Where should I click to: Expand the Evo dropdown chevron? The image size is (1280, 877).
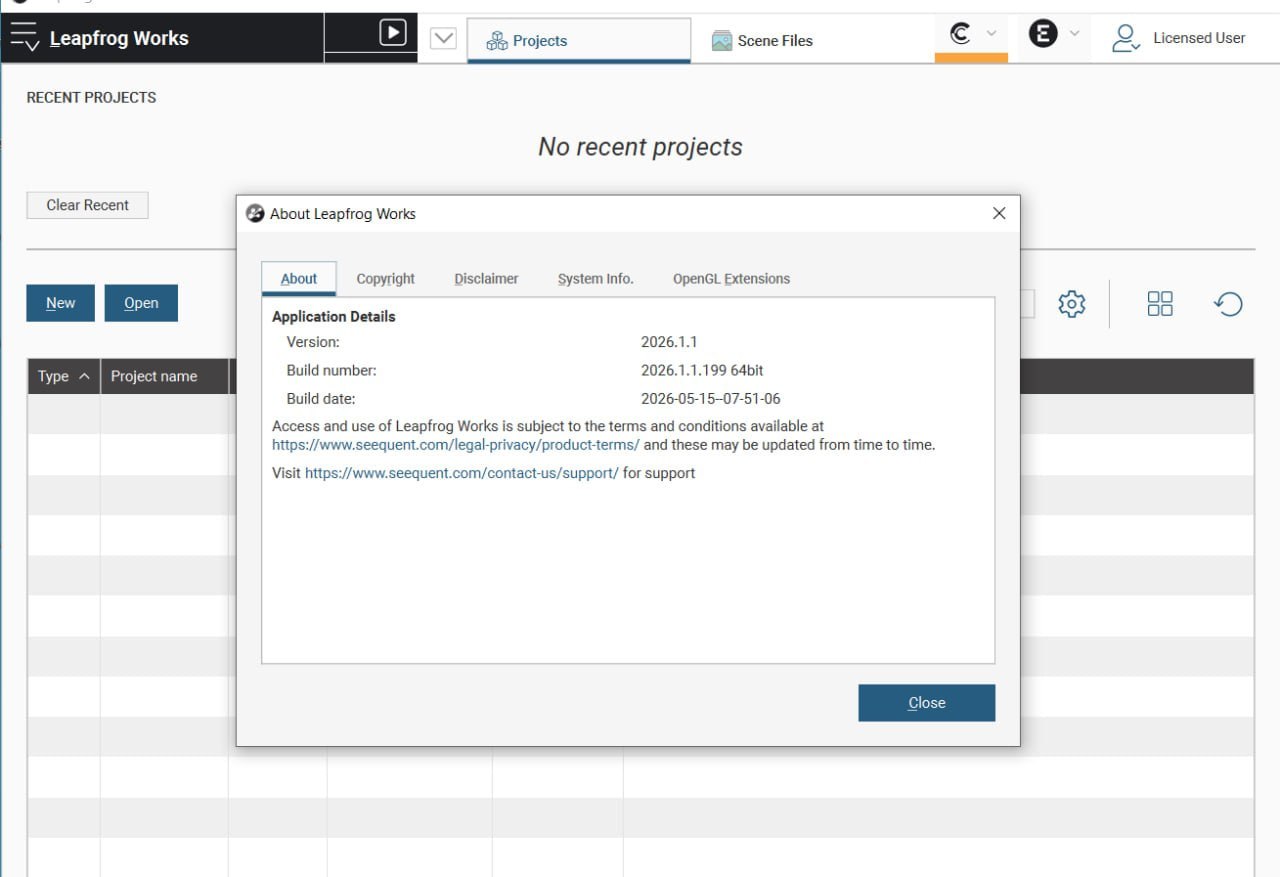(1074, 33)
